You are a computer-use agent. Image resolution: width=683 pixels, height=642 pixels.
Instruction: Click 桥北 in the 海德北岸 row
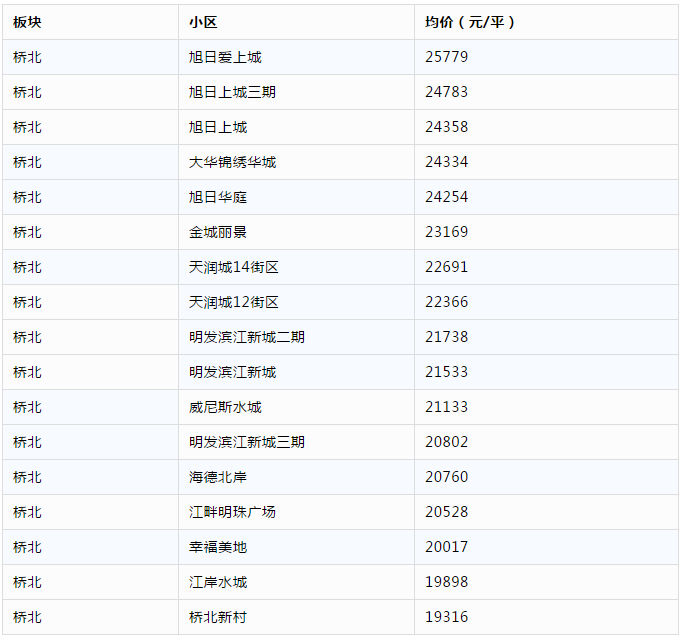tap(27, 477)
